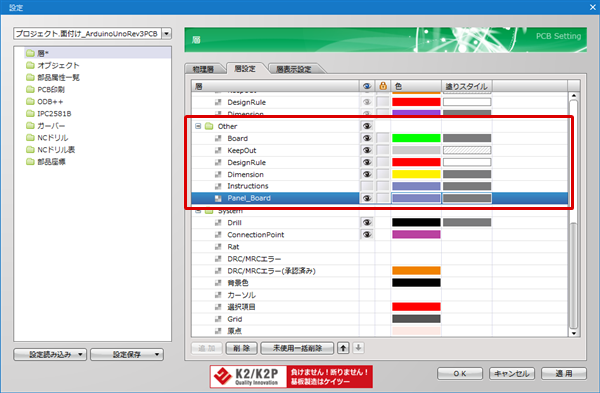Click the OK button
This screenshot has height=393, width=600.
460,373
